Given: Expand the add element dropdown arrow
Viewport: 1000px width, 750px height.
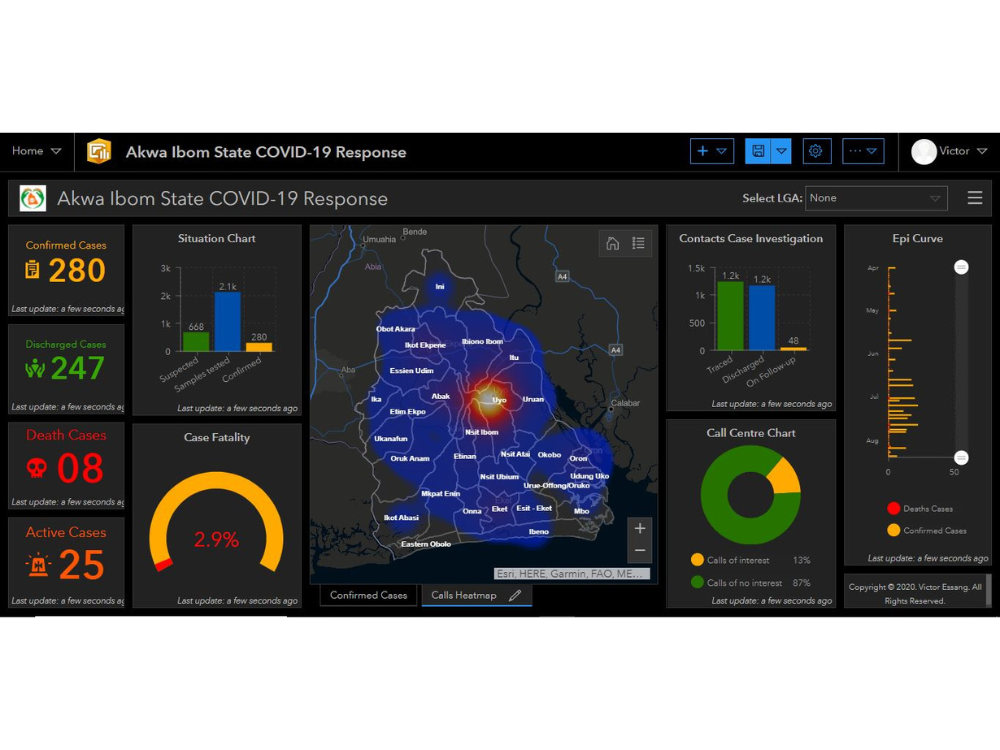Looking at the screenshot, I should click(x=721, y=151).
